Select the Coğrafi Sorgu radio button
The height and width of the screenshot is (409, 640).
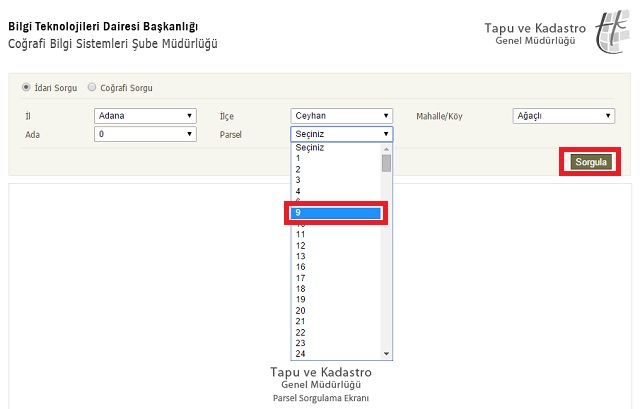tap(92, 87)
